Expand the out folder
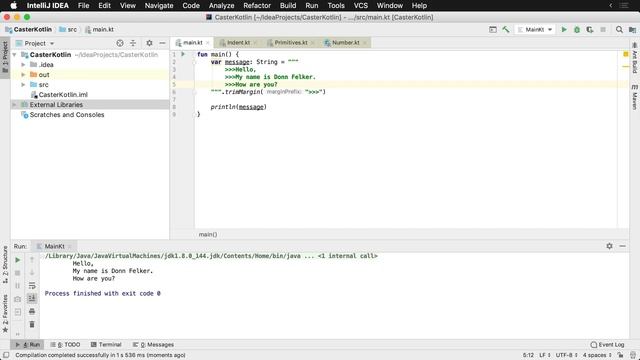 [23, 75]
